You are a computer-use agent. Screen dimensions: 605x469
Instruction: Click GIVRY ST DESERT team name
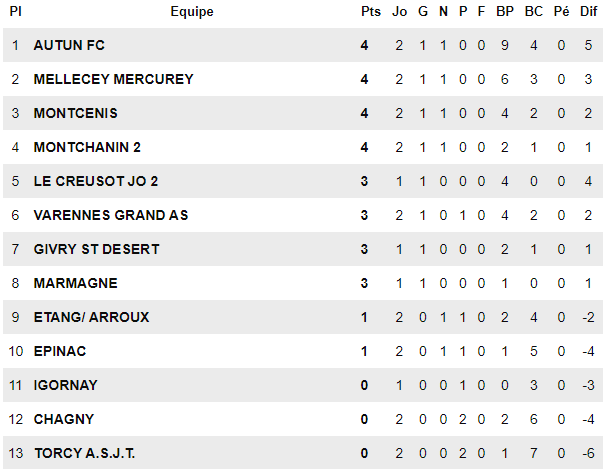point(96,249)
